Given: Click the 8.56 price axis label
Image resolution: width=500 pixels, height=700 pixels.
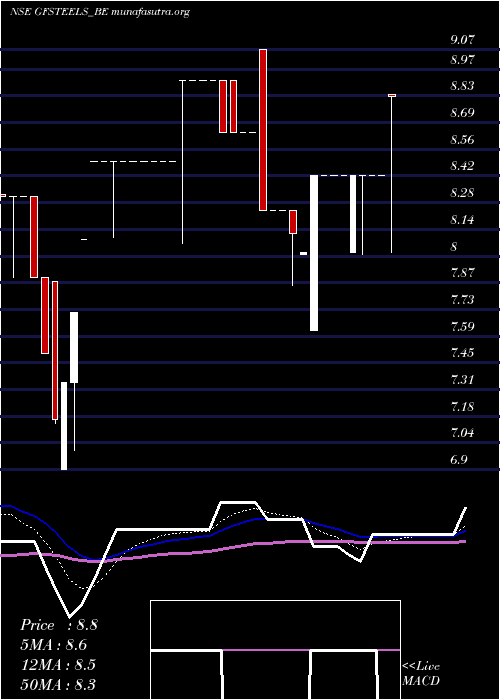Looking at the screenshot, I should 462,139.
